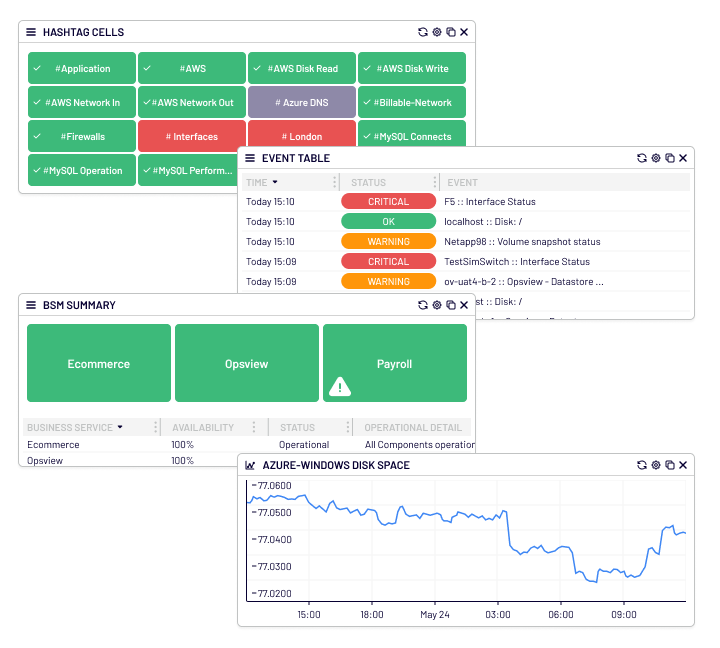Viewport: 720px width, 648px height.
Task: Click the purple #Azure DNS cell
Action: pos(301,102)
